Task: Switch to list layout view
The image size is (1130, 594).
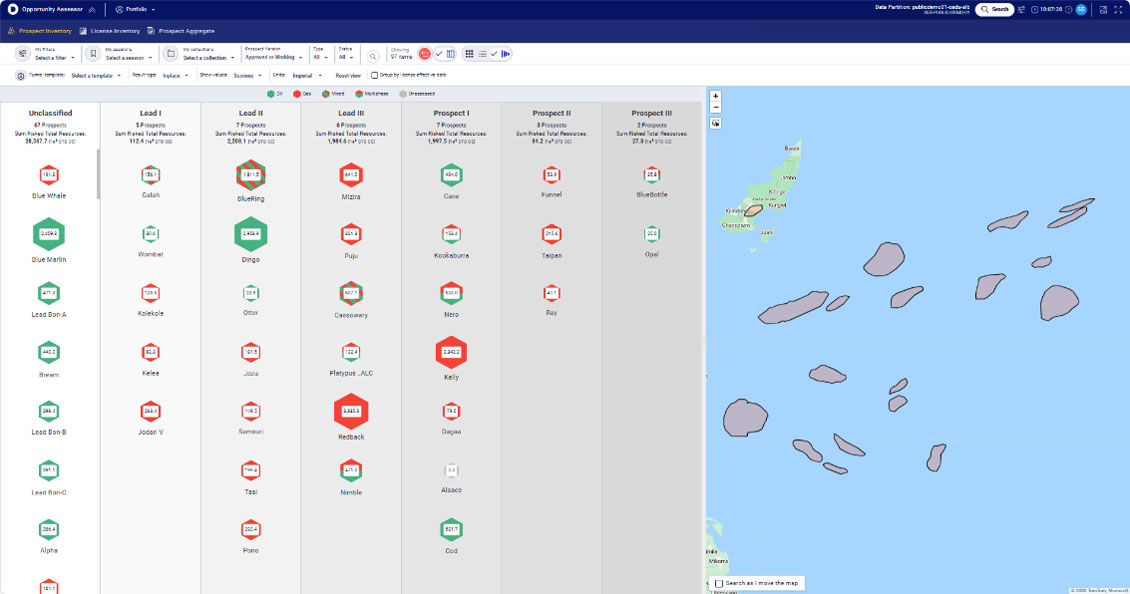Action: pos(484,54)
